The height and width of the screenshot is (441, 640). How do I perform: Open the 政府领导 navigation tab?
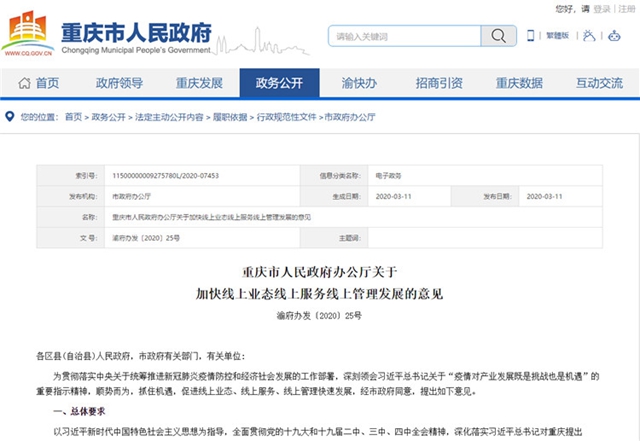click(x=119, y=83)
